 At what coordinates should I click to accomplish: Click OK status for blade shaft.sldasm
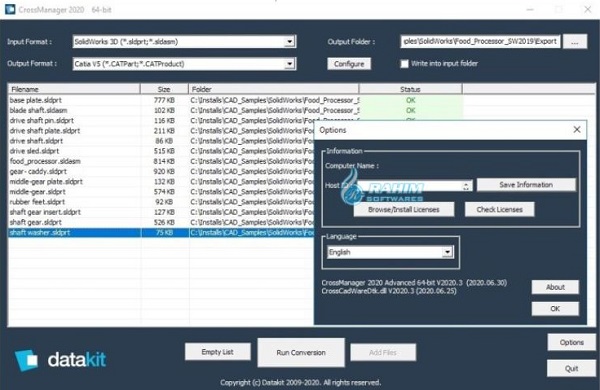[411, 110]
